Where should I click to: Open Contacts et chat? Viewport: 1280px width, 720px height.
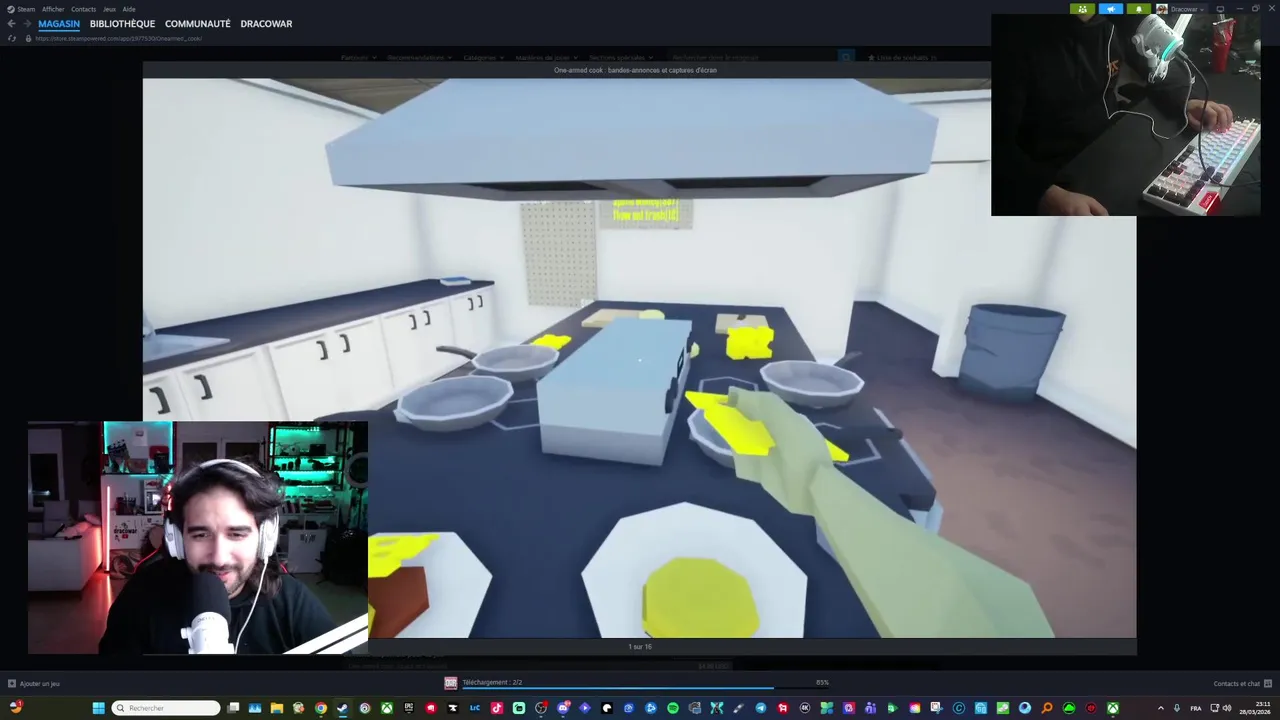[x=1236, y=684]
